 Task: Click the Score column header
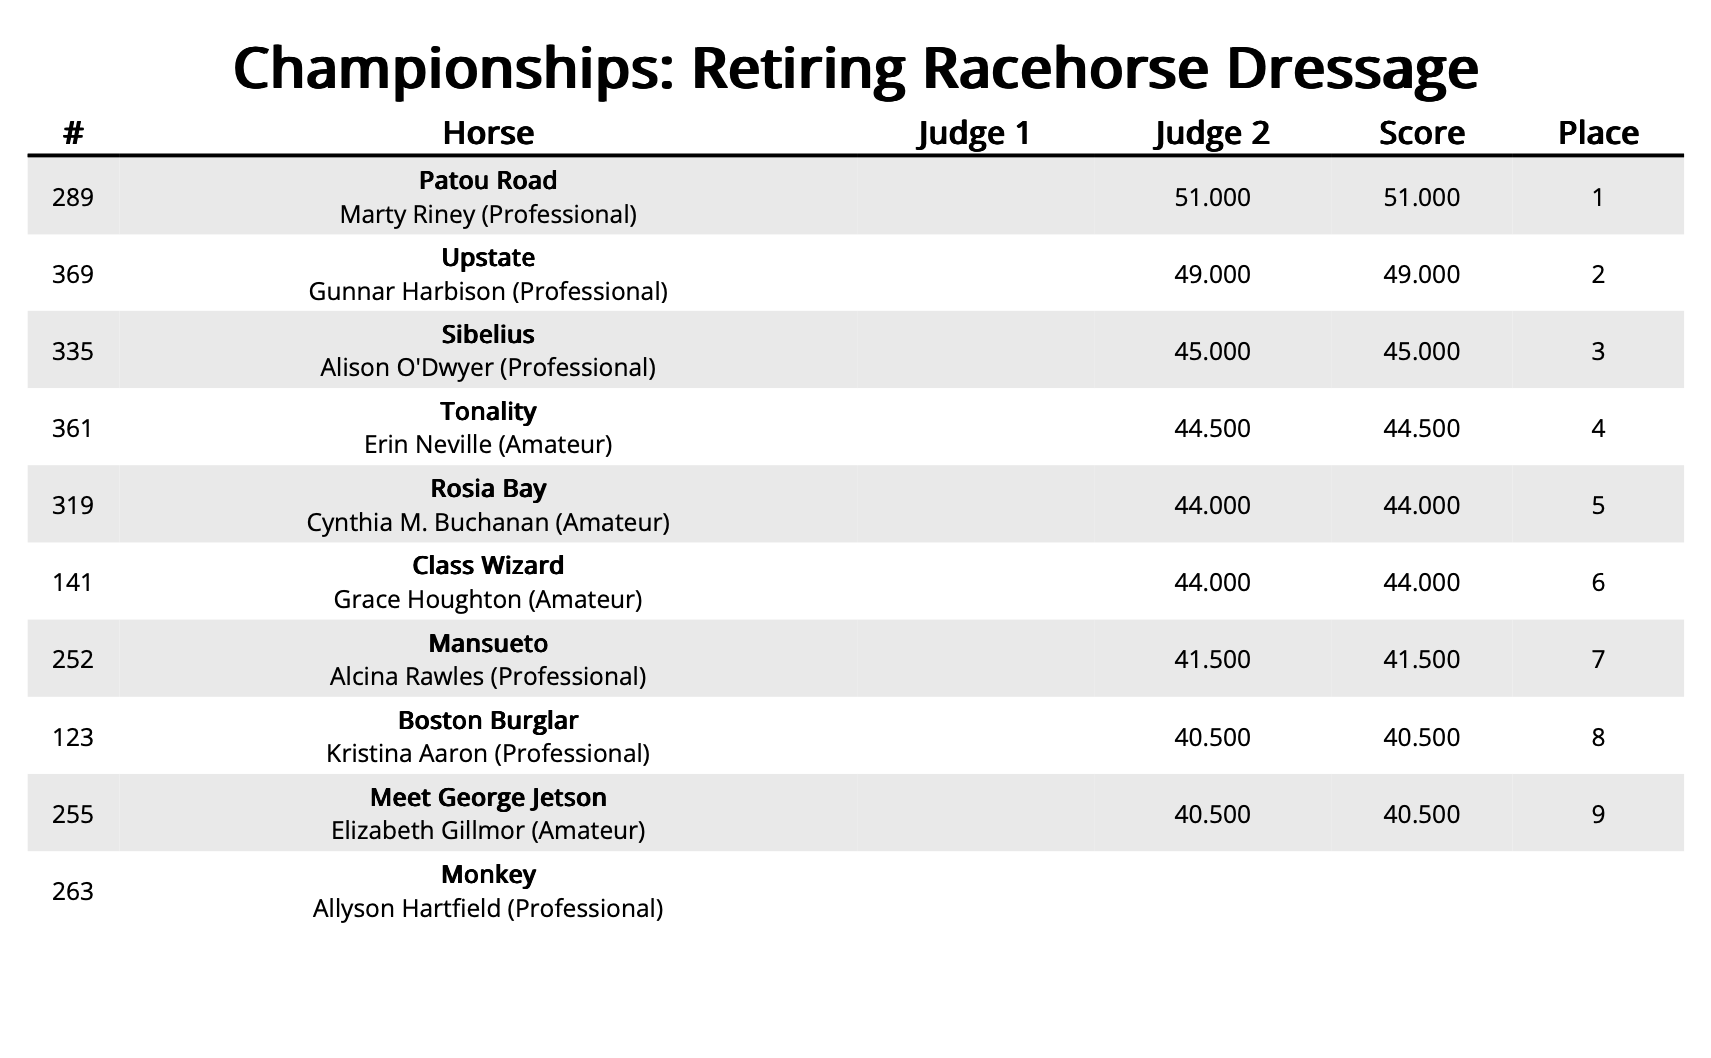click(x=1421, y=133)
